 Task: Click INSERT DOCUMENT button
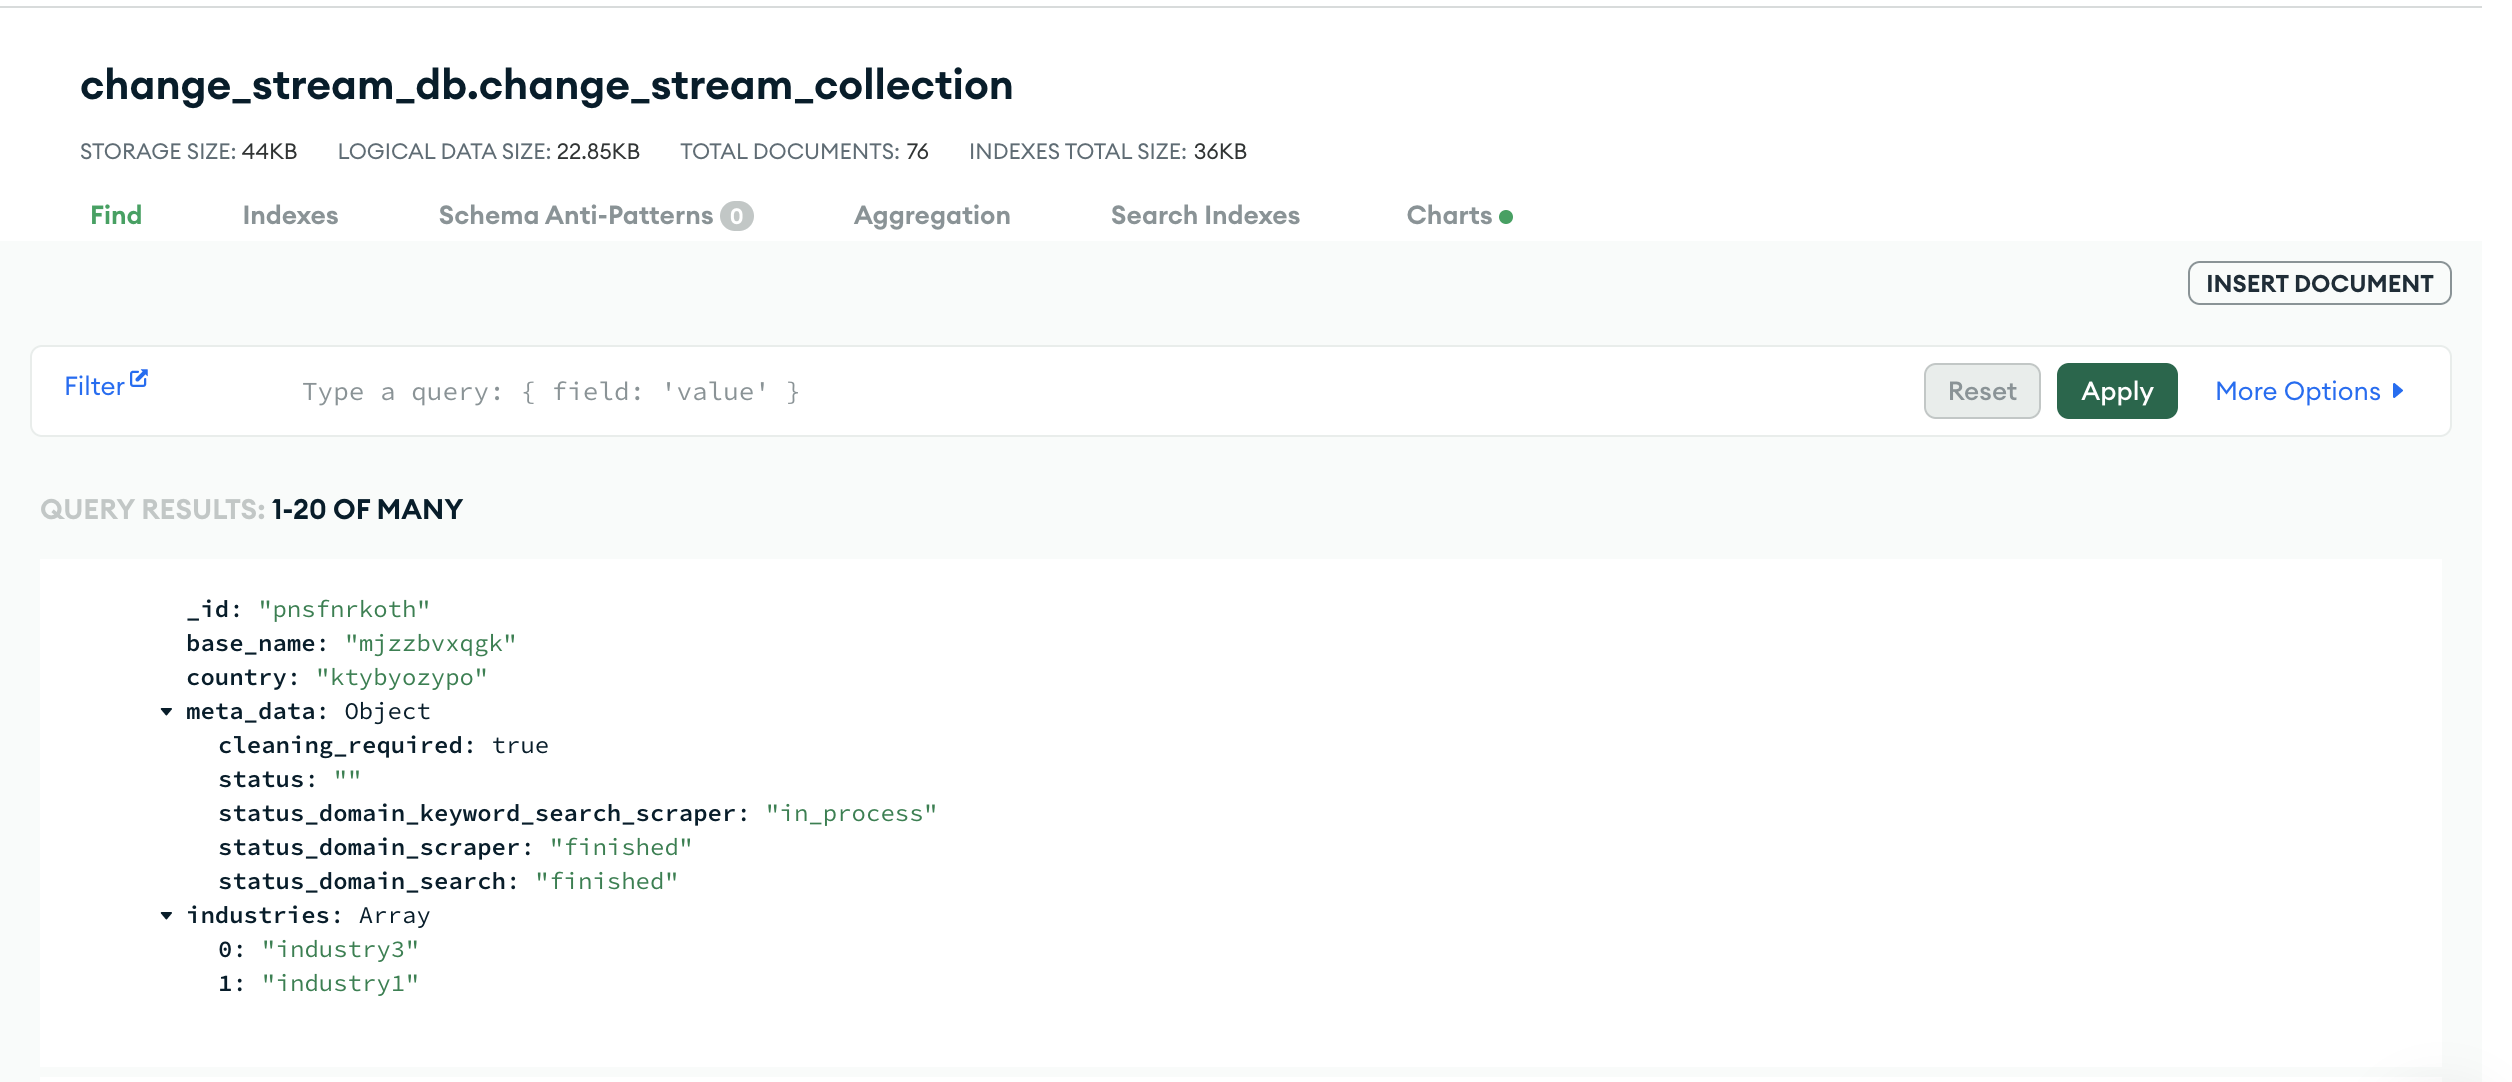2318,283
